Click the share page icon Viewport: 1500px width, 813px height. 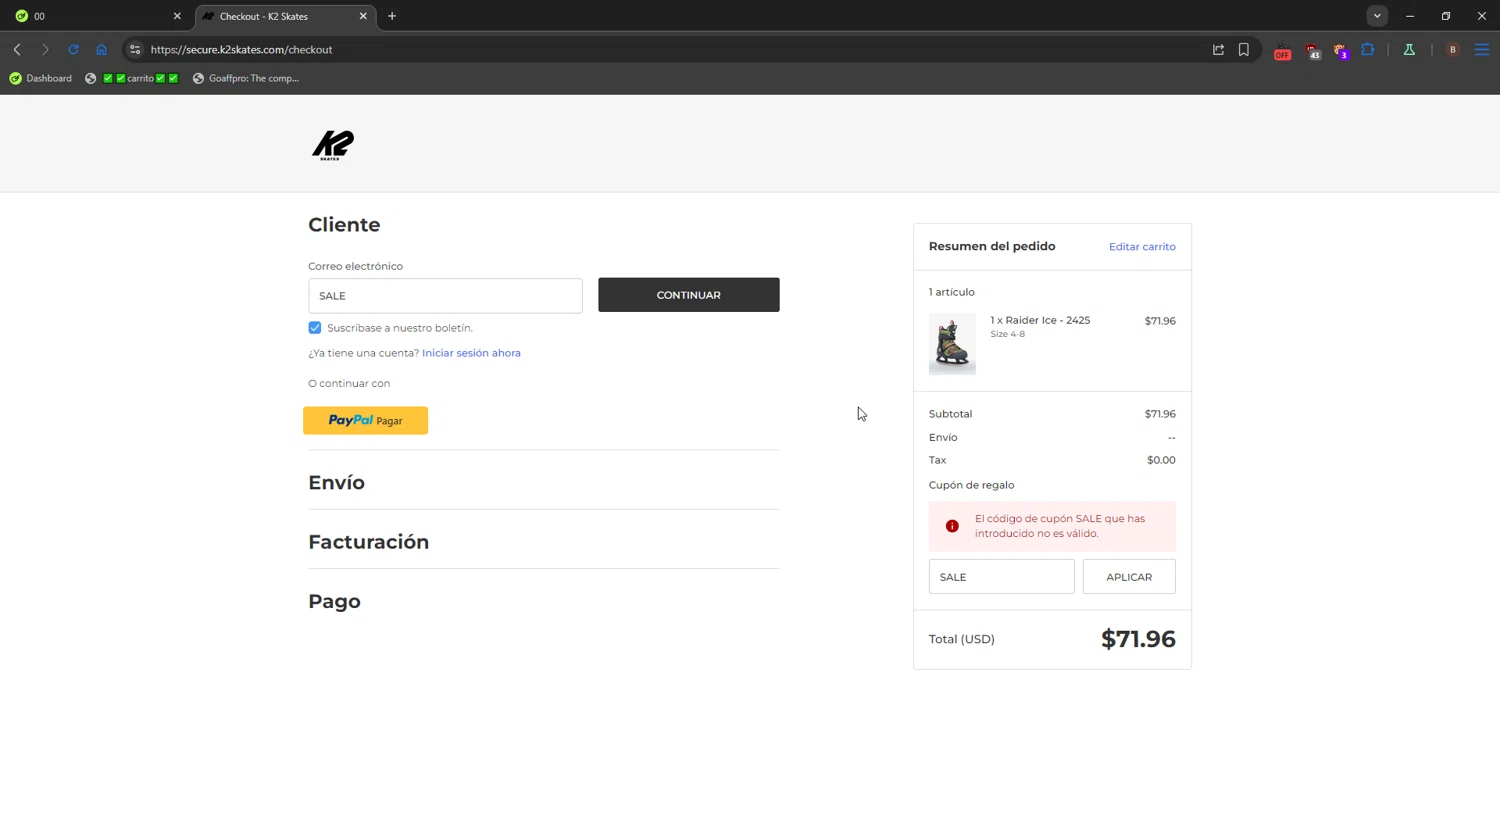[1218, 49]
